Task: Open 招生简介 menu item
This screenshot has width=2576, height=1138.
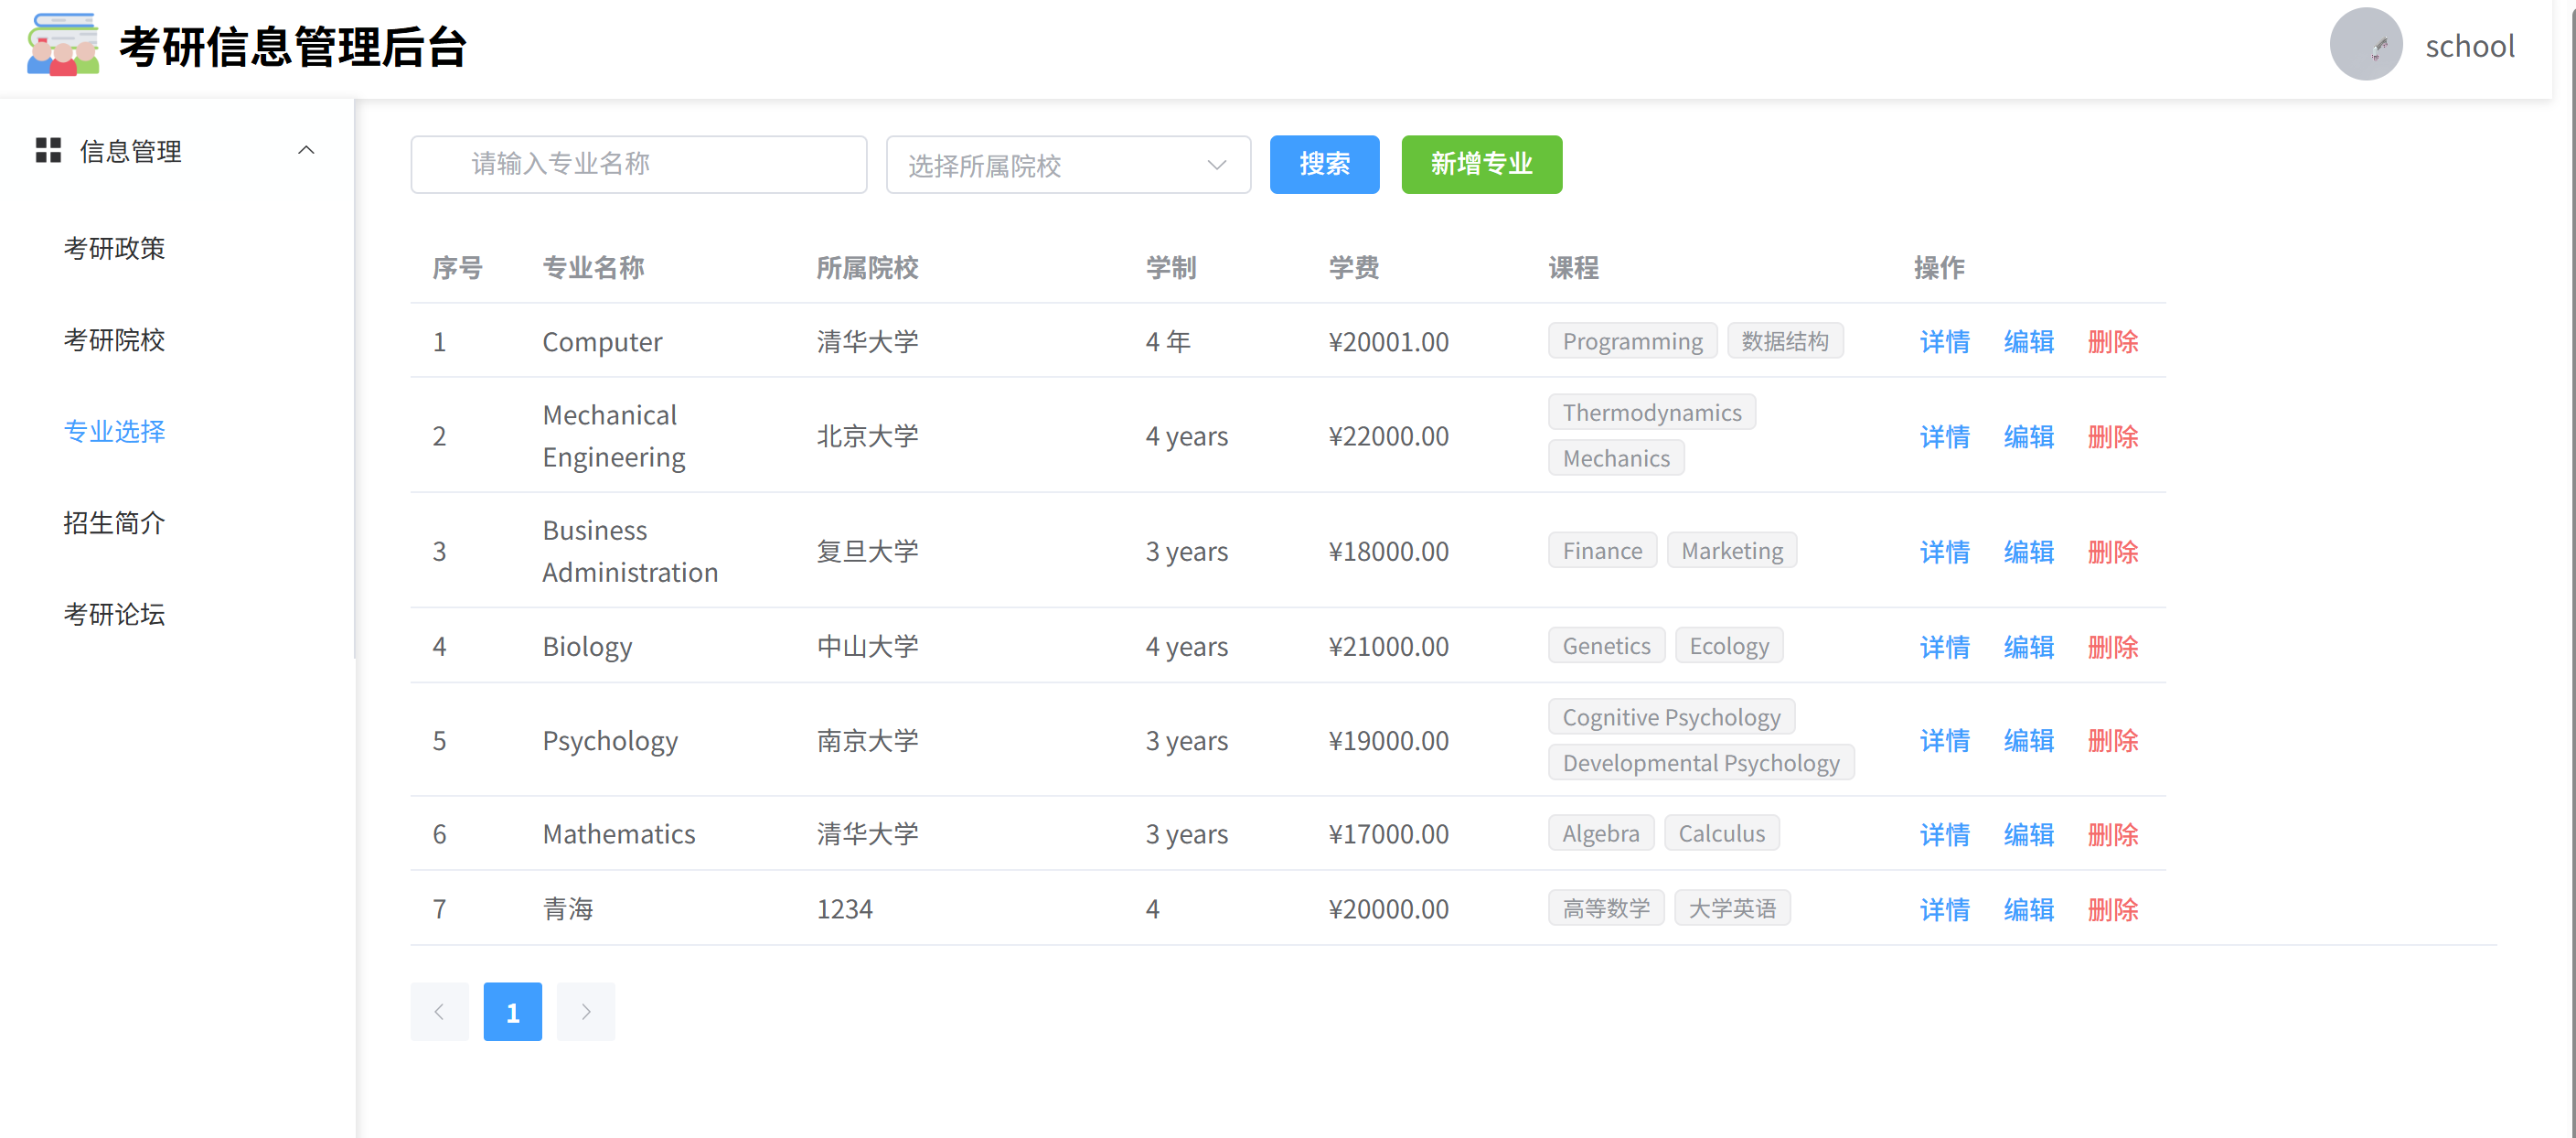Action: pos(114,522)
